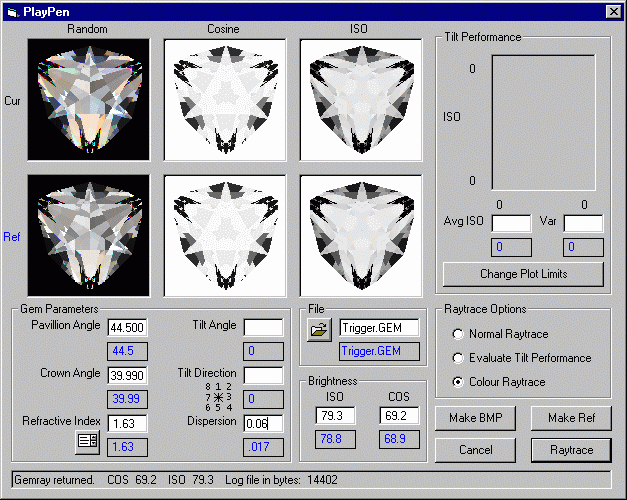Select the Colour Raytrace option
Screen dimensions: 627x500
click(499, 382)
